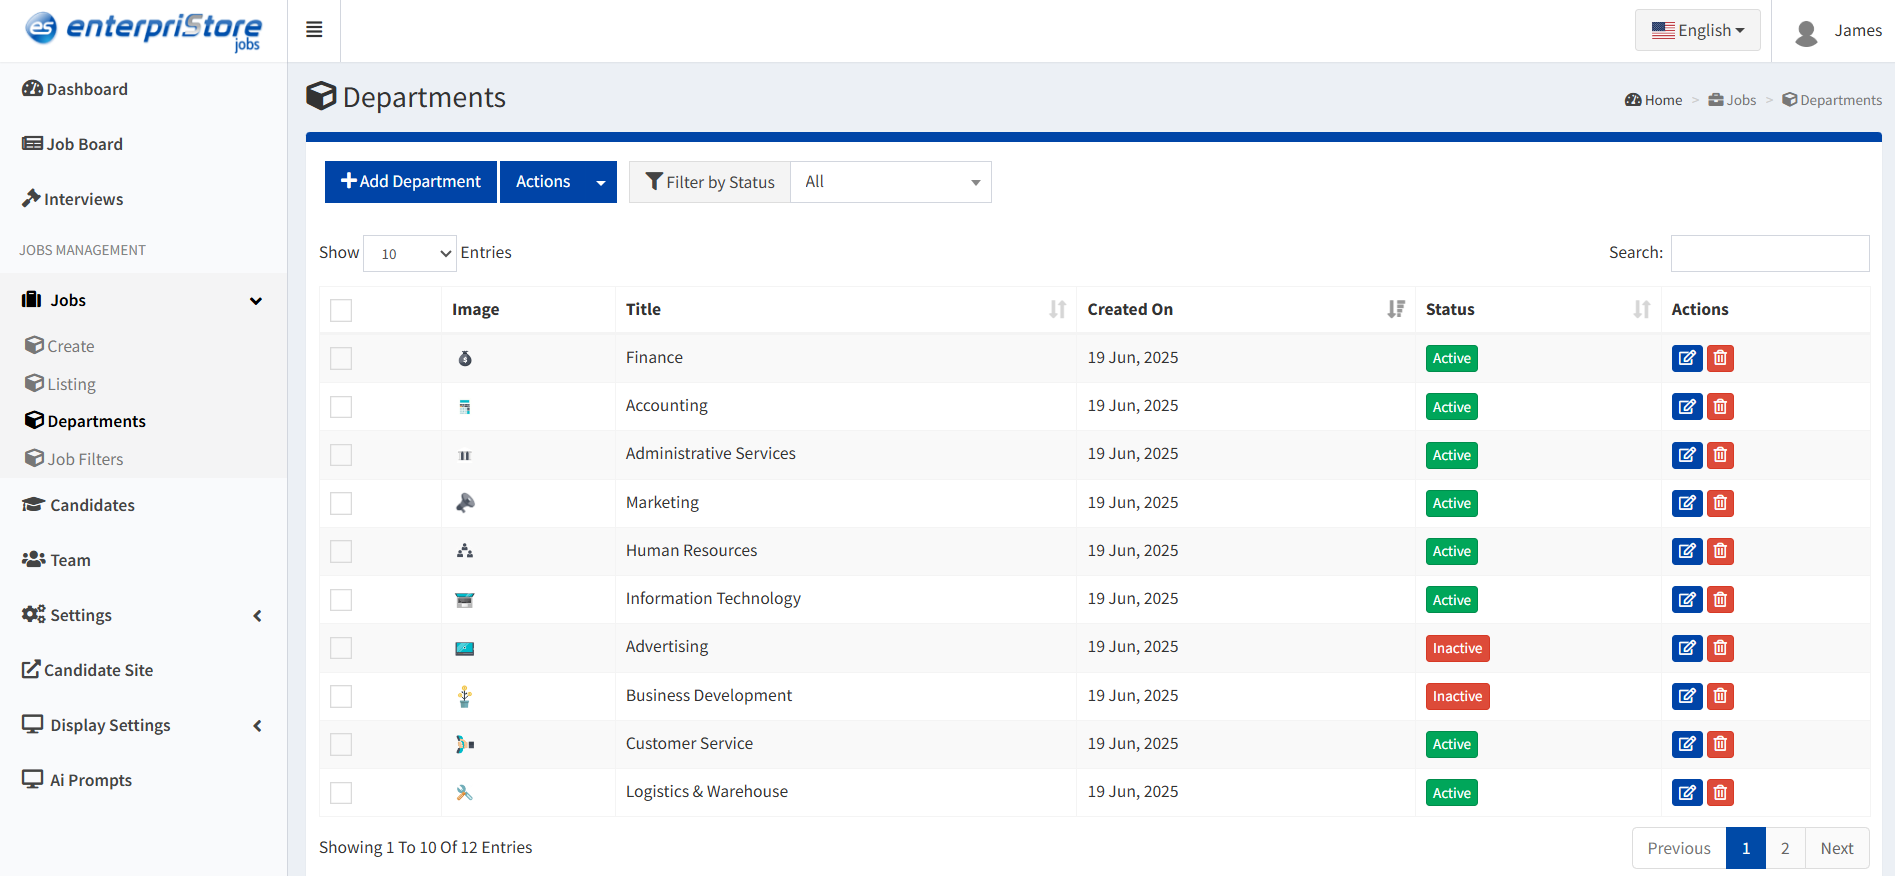Screen dimensions: 1895x876
Task: Open the English language dropdown
Action: point(1697,30)
